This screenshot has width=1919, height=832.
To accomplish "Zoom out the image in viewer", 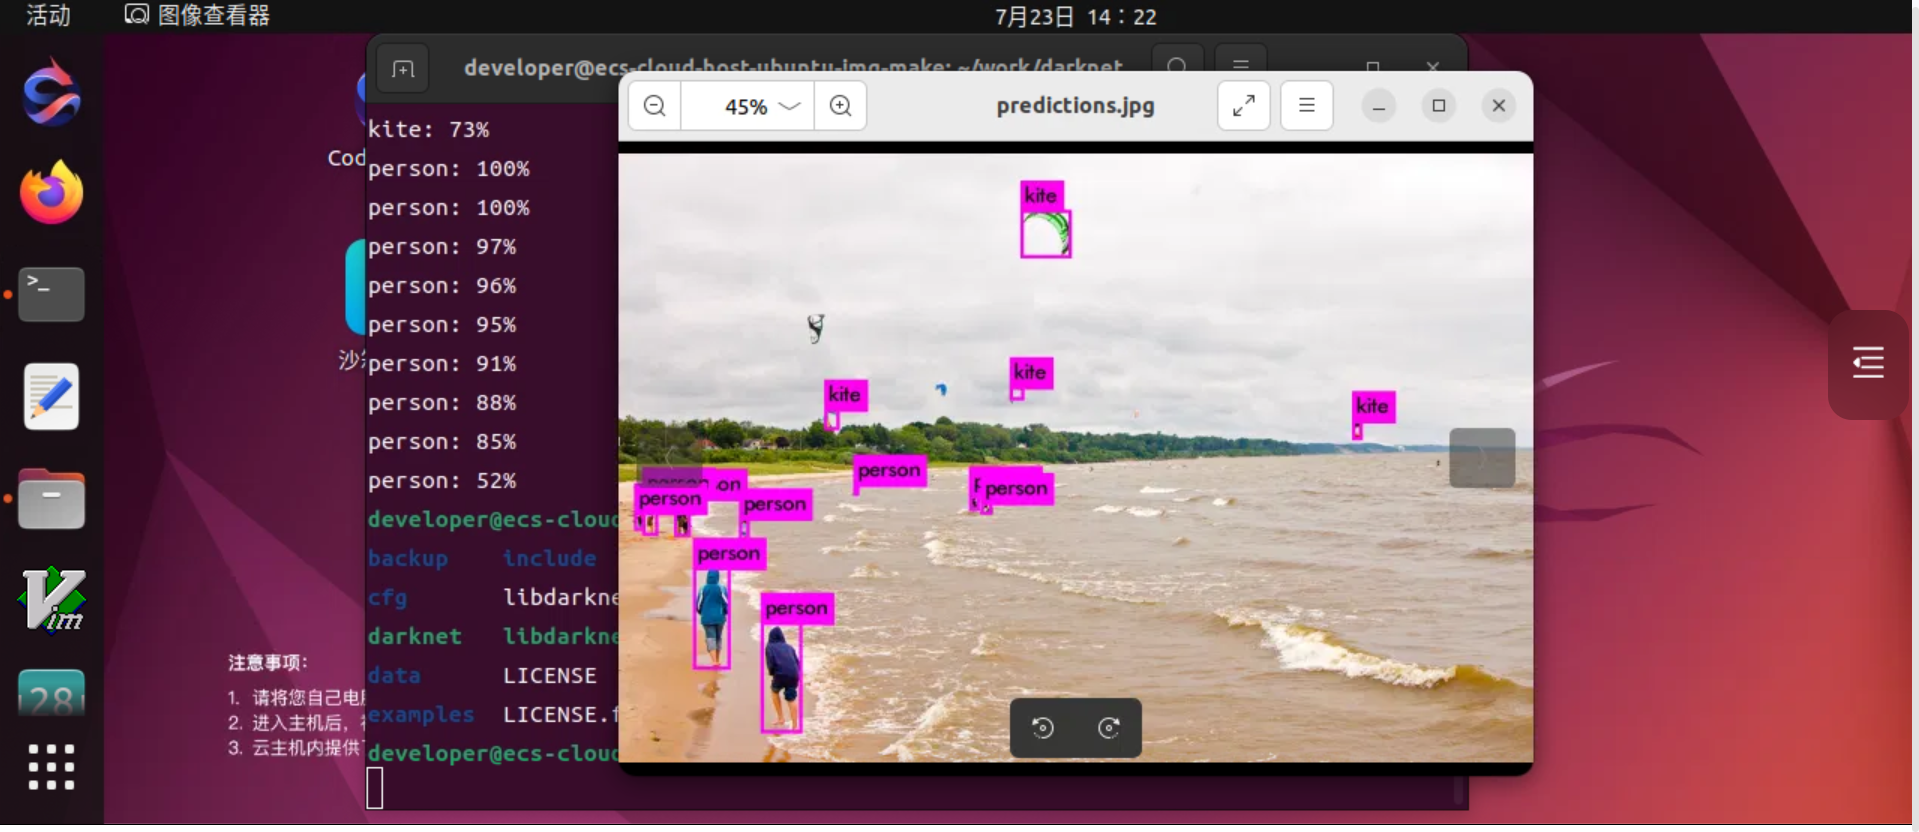I will tap(655, 106).
